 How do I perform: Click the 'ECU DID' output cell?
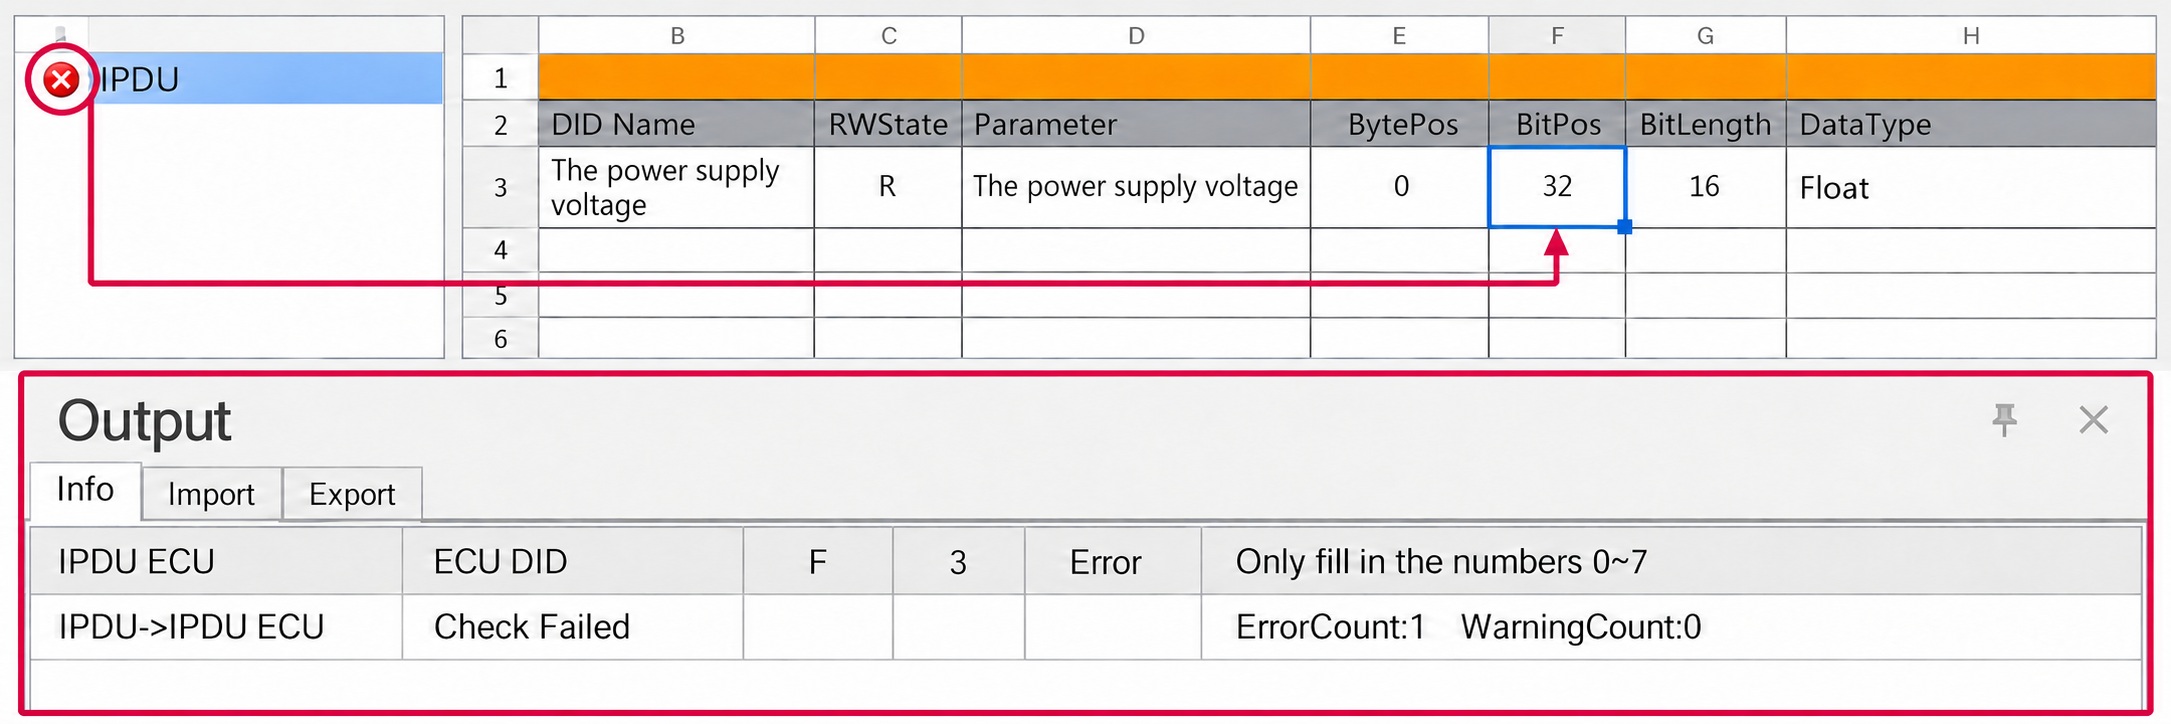click(573, 562)
